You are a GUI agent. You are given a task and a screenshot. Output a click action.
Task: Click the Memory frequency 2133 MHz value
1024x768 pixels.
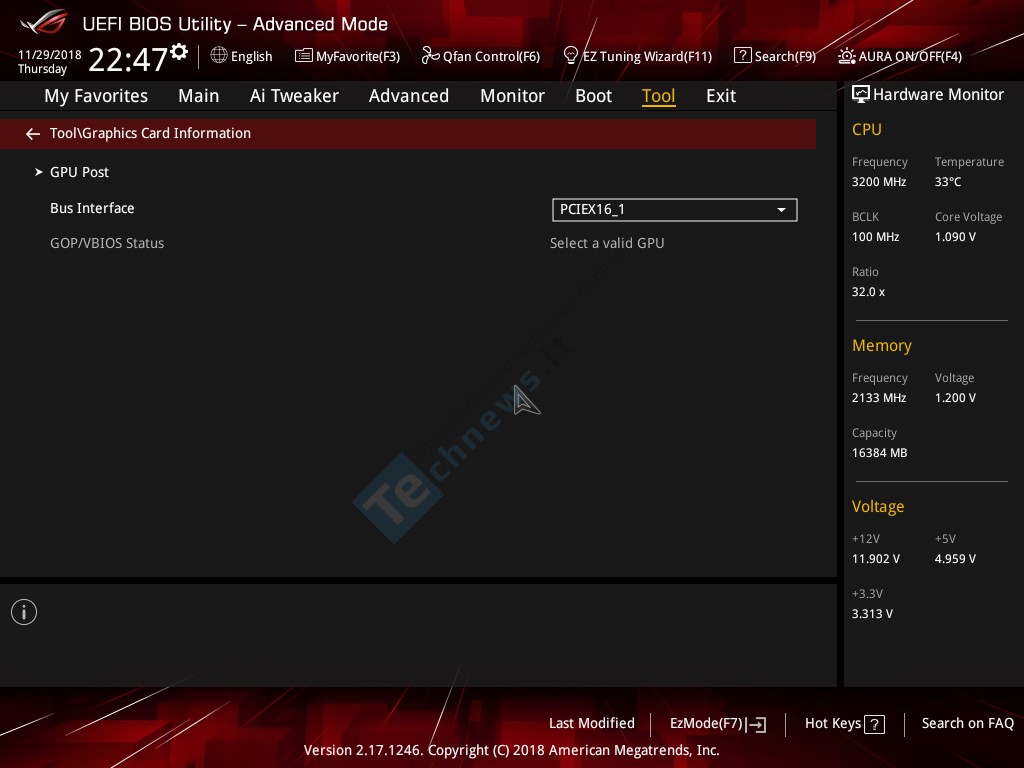[x=879, y=398]
